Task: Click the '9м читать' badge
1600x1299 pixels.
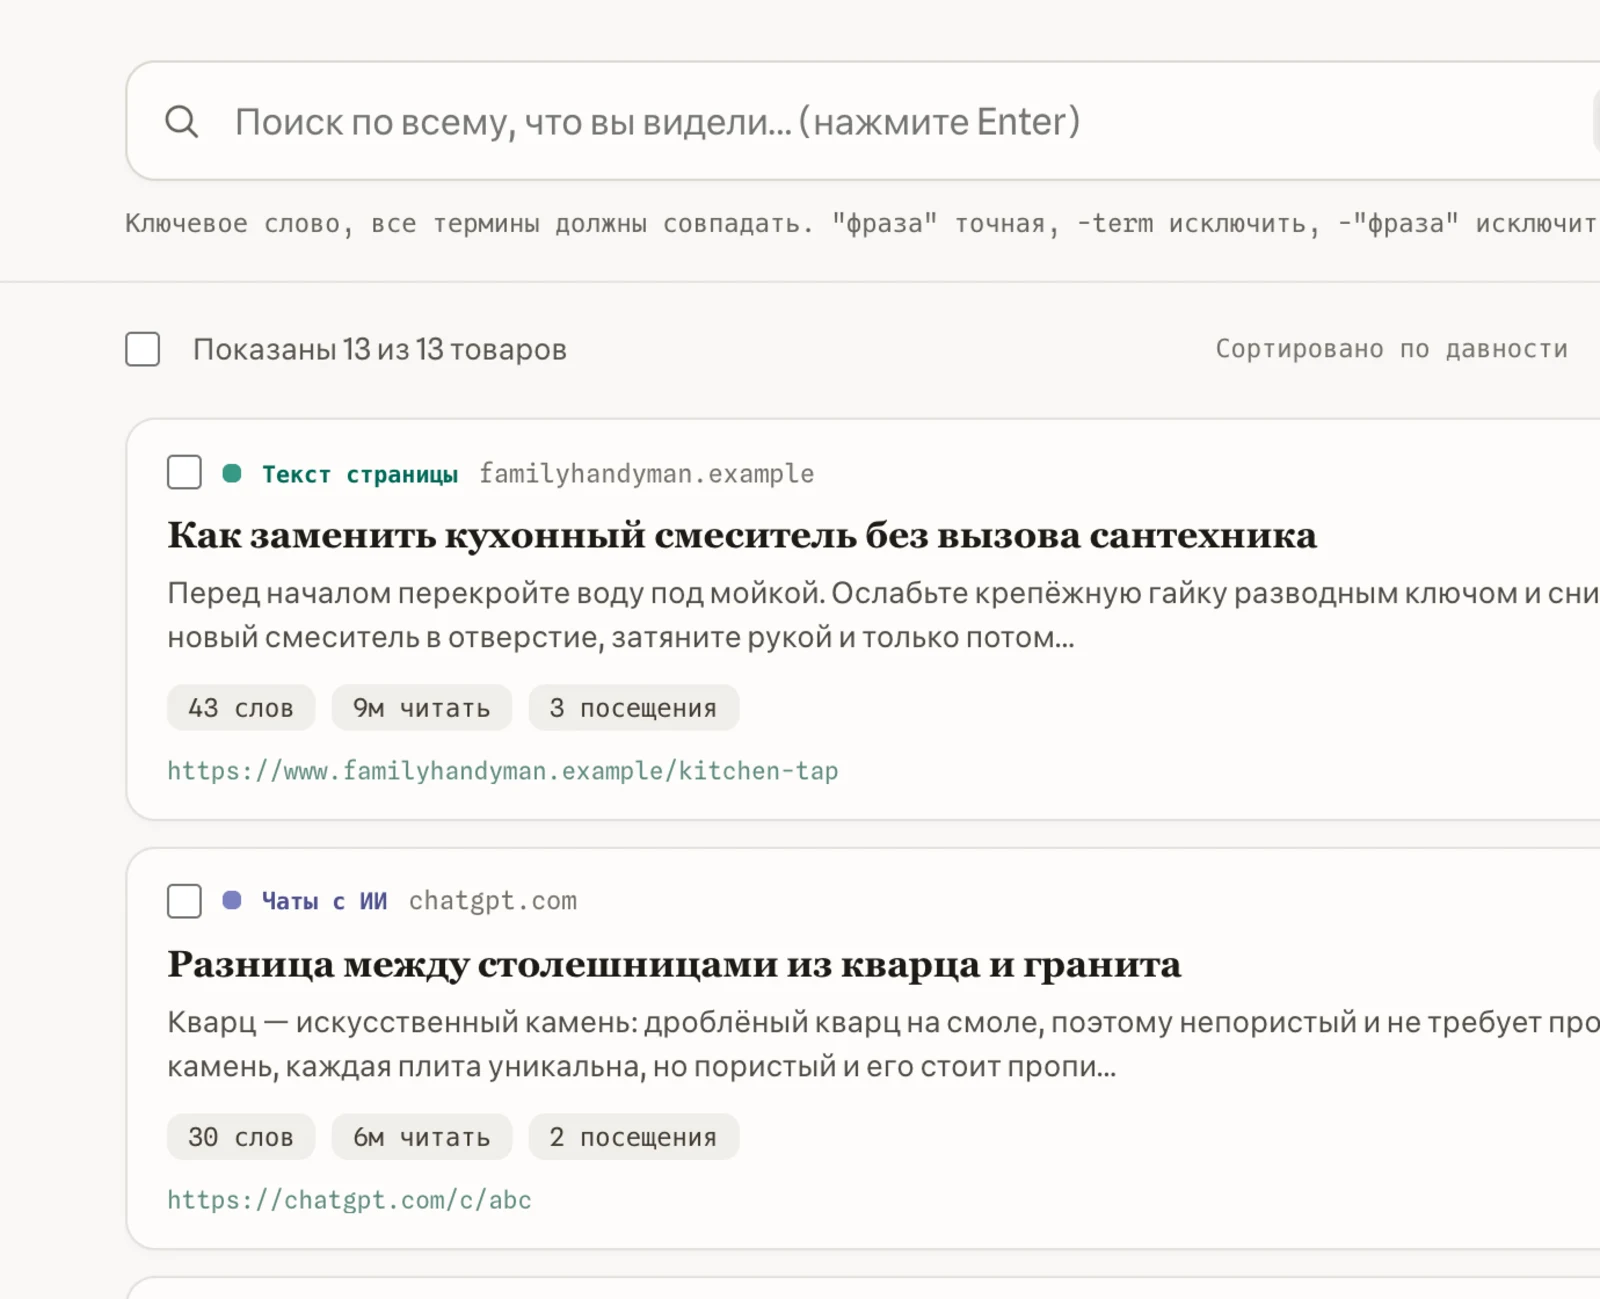Action: pos(422,708)
